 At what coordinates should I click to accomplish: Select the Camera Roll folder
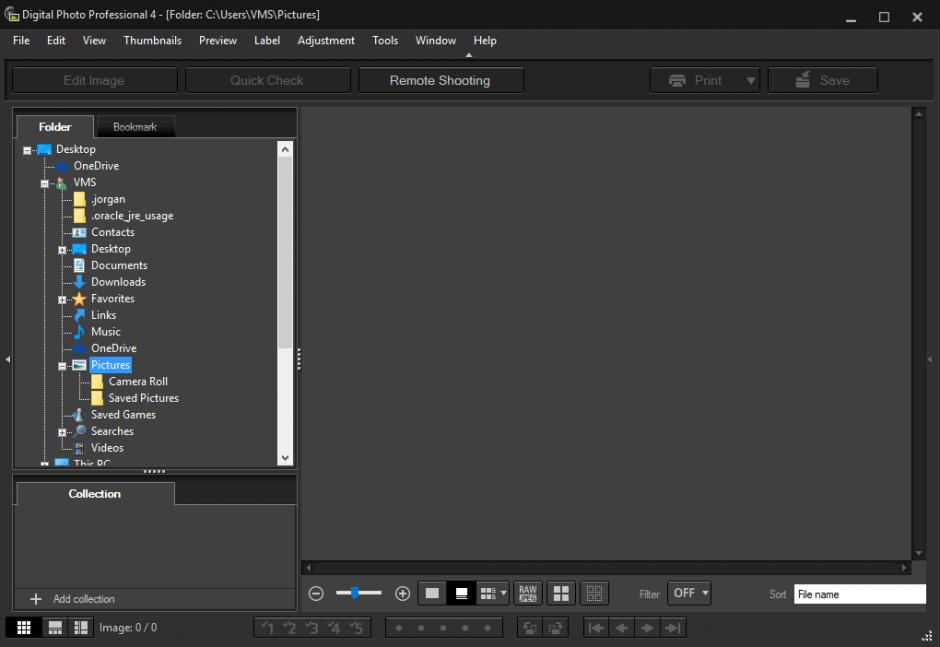tap(138, 381)
